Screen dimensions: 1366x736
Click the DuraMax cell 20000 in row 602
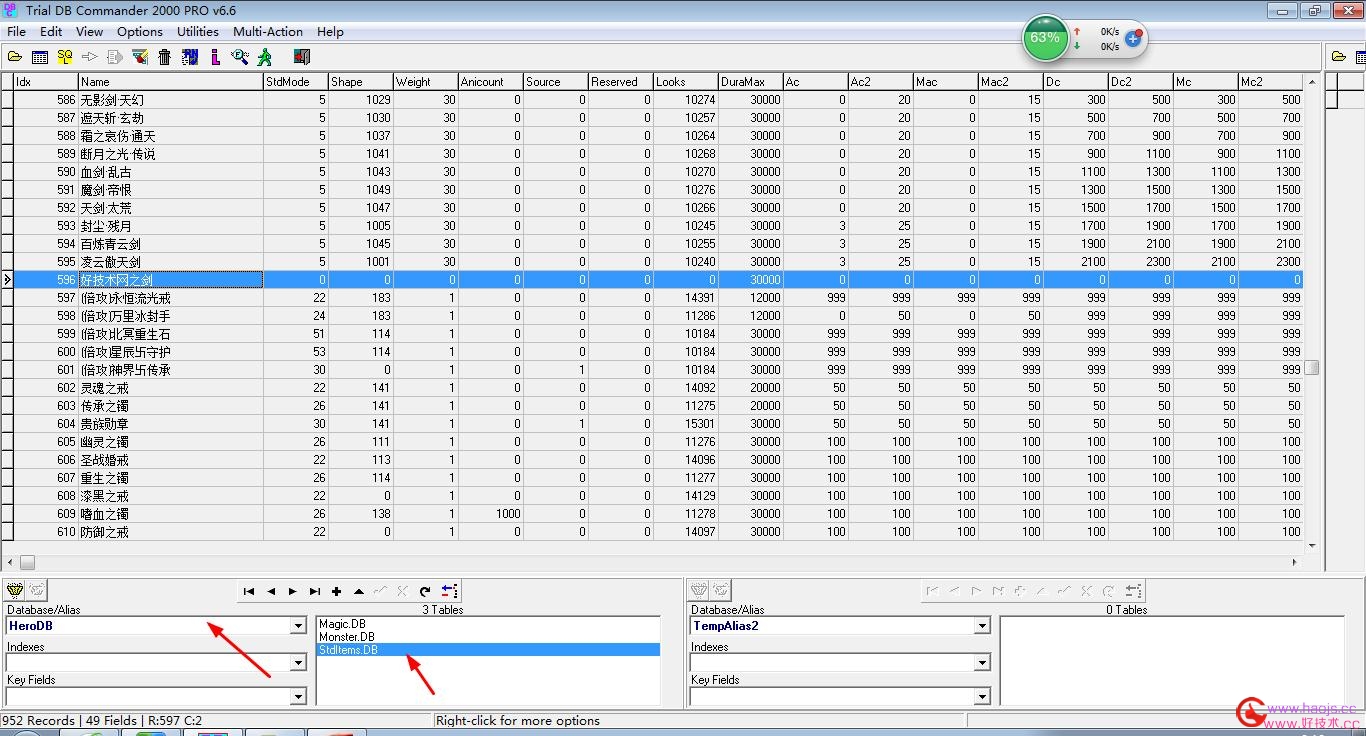[x=750, y=388]
